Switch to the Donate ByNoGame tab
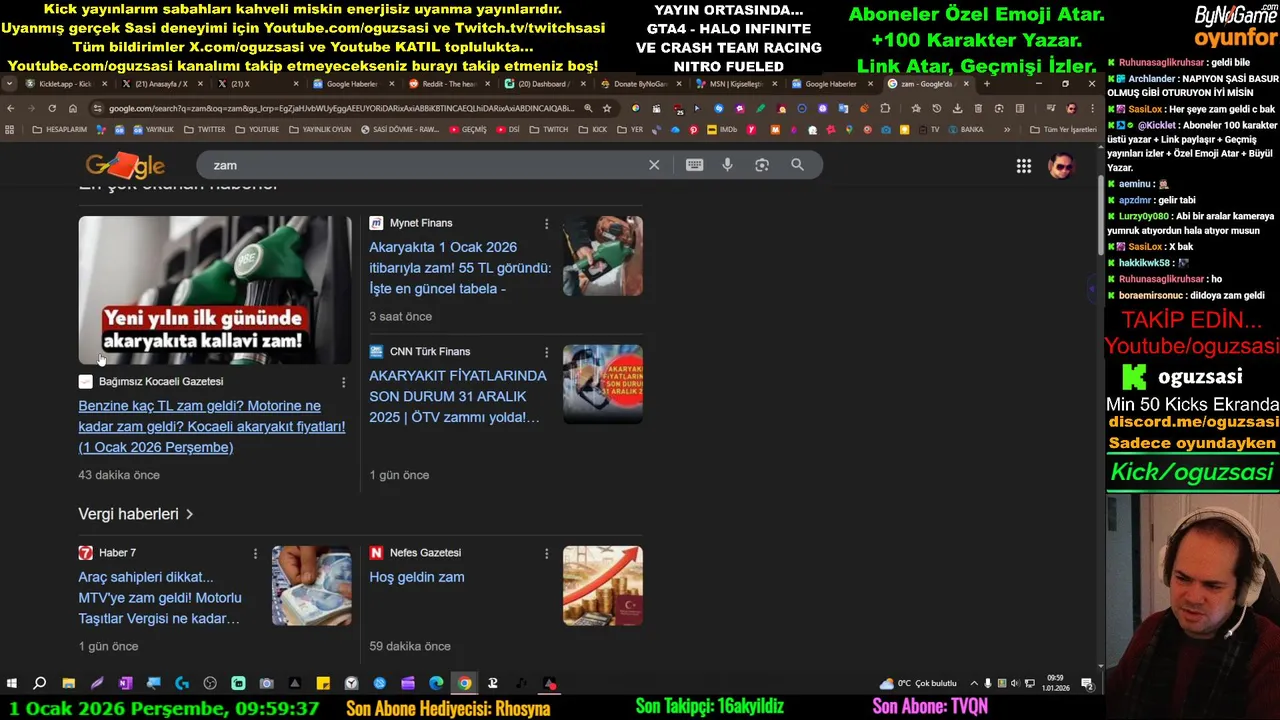This screenshot has height=720, width=1280. coord(640,84)
